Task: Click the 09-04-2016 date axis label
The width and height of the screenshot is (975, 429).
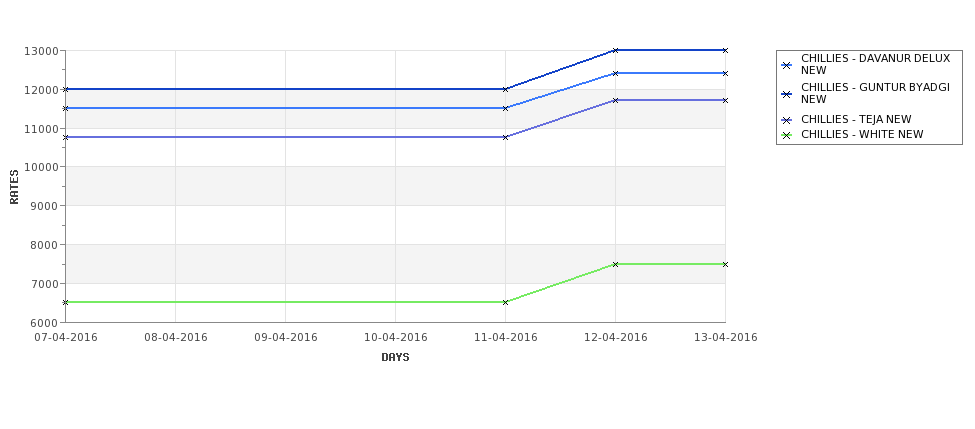Action: (285, 338)
